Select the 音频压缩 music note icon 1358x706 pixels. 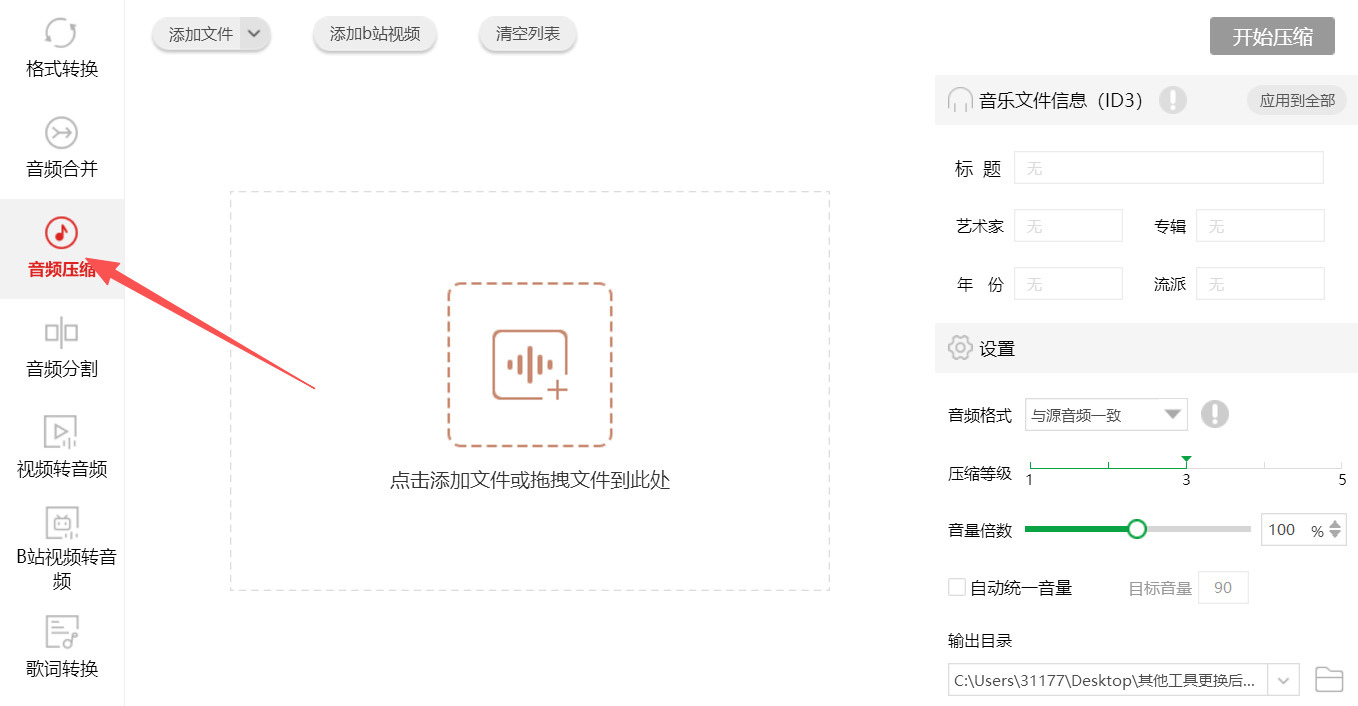tap(61, 232)
